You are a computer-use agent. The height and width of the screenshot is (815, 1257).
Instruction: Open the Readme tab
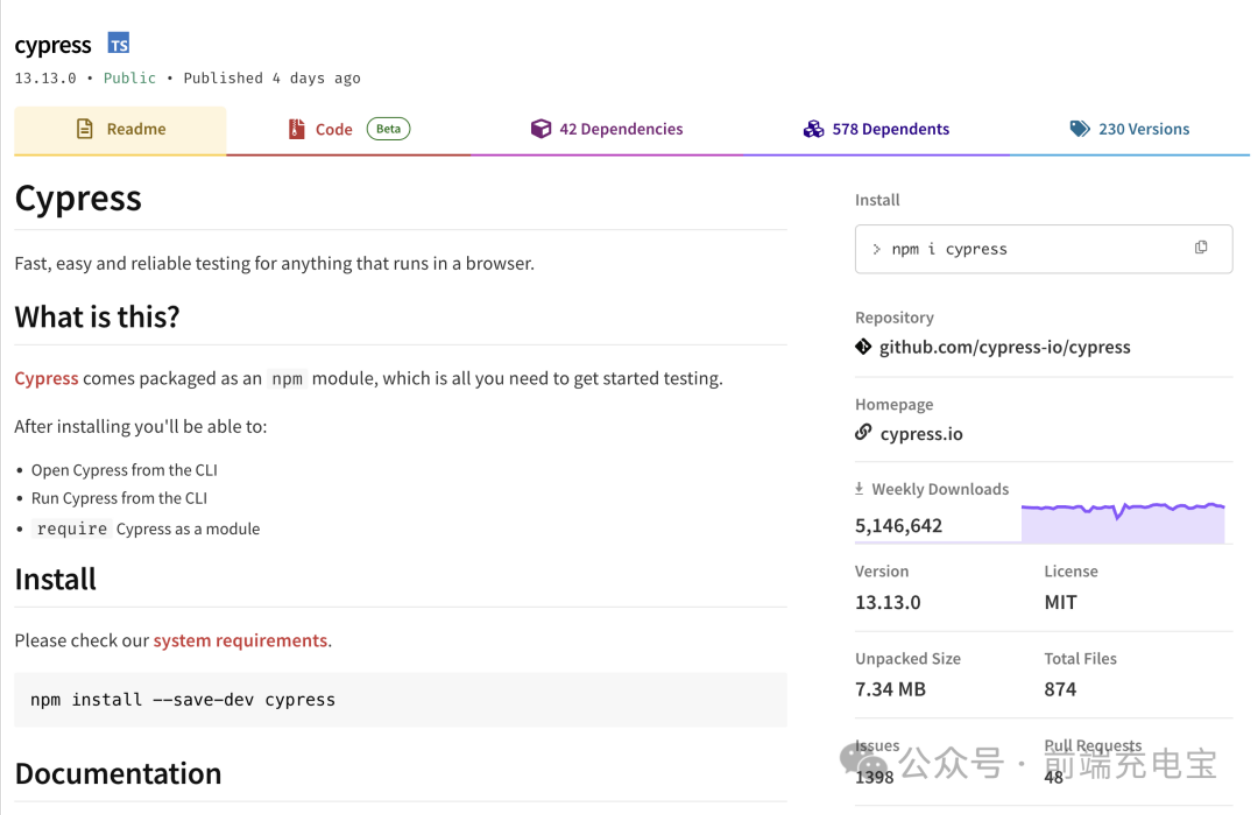click(120, 130)
